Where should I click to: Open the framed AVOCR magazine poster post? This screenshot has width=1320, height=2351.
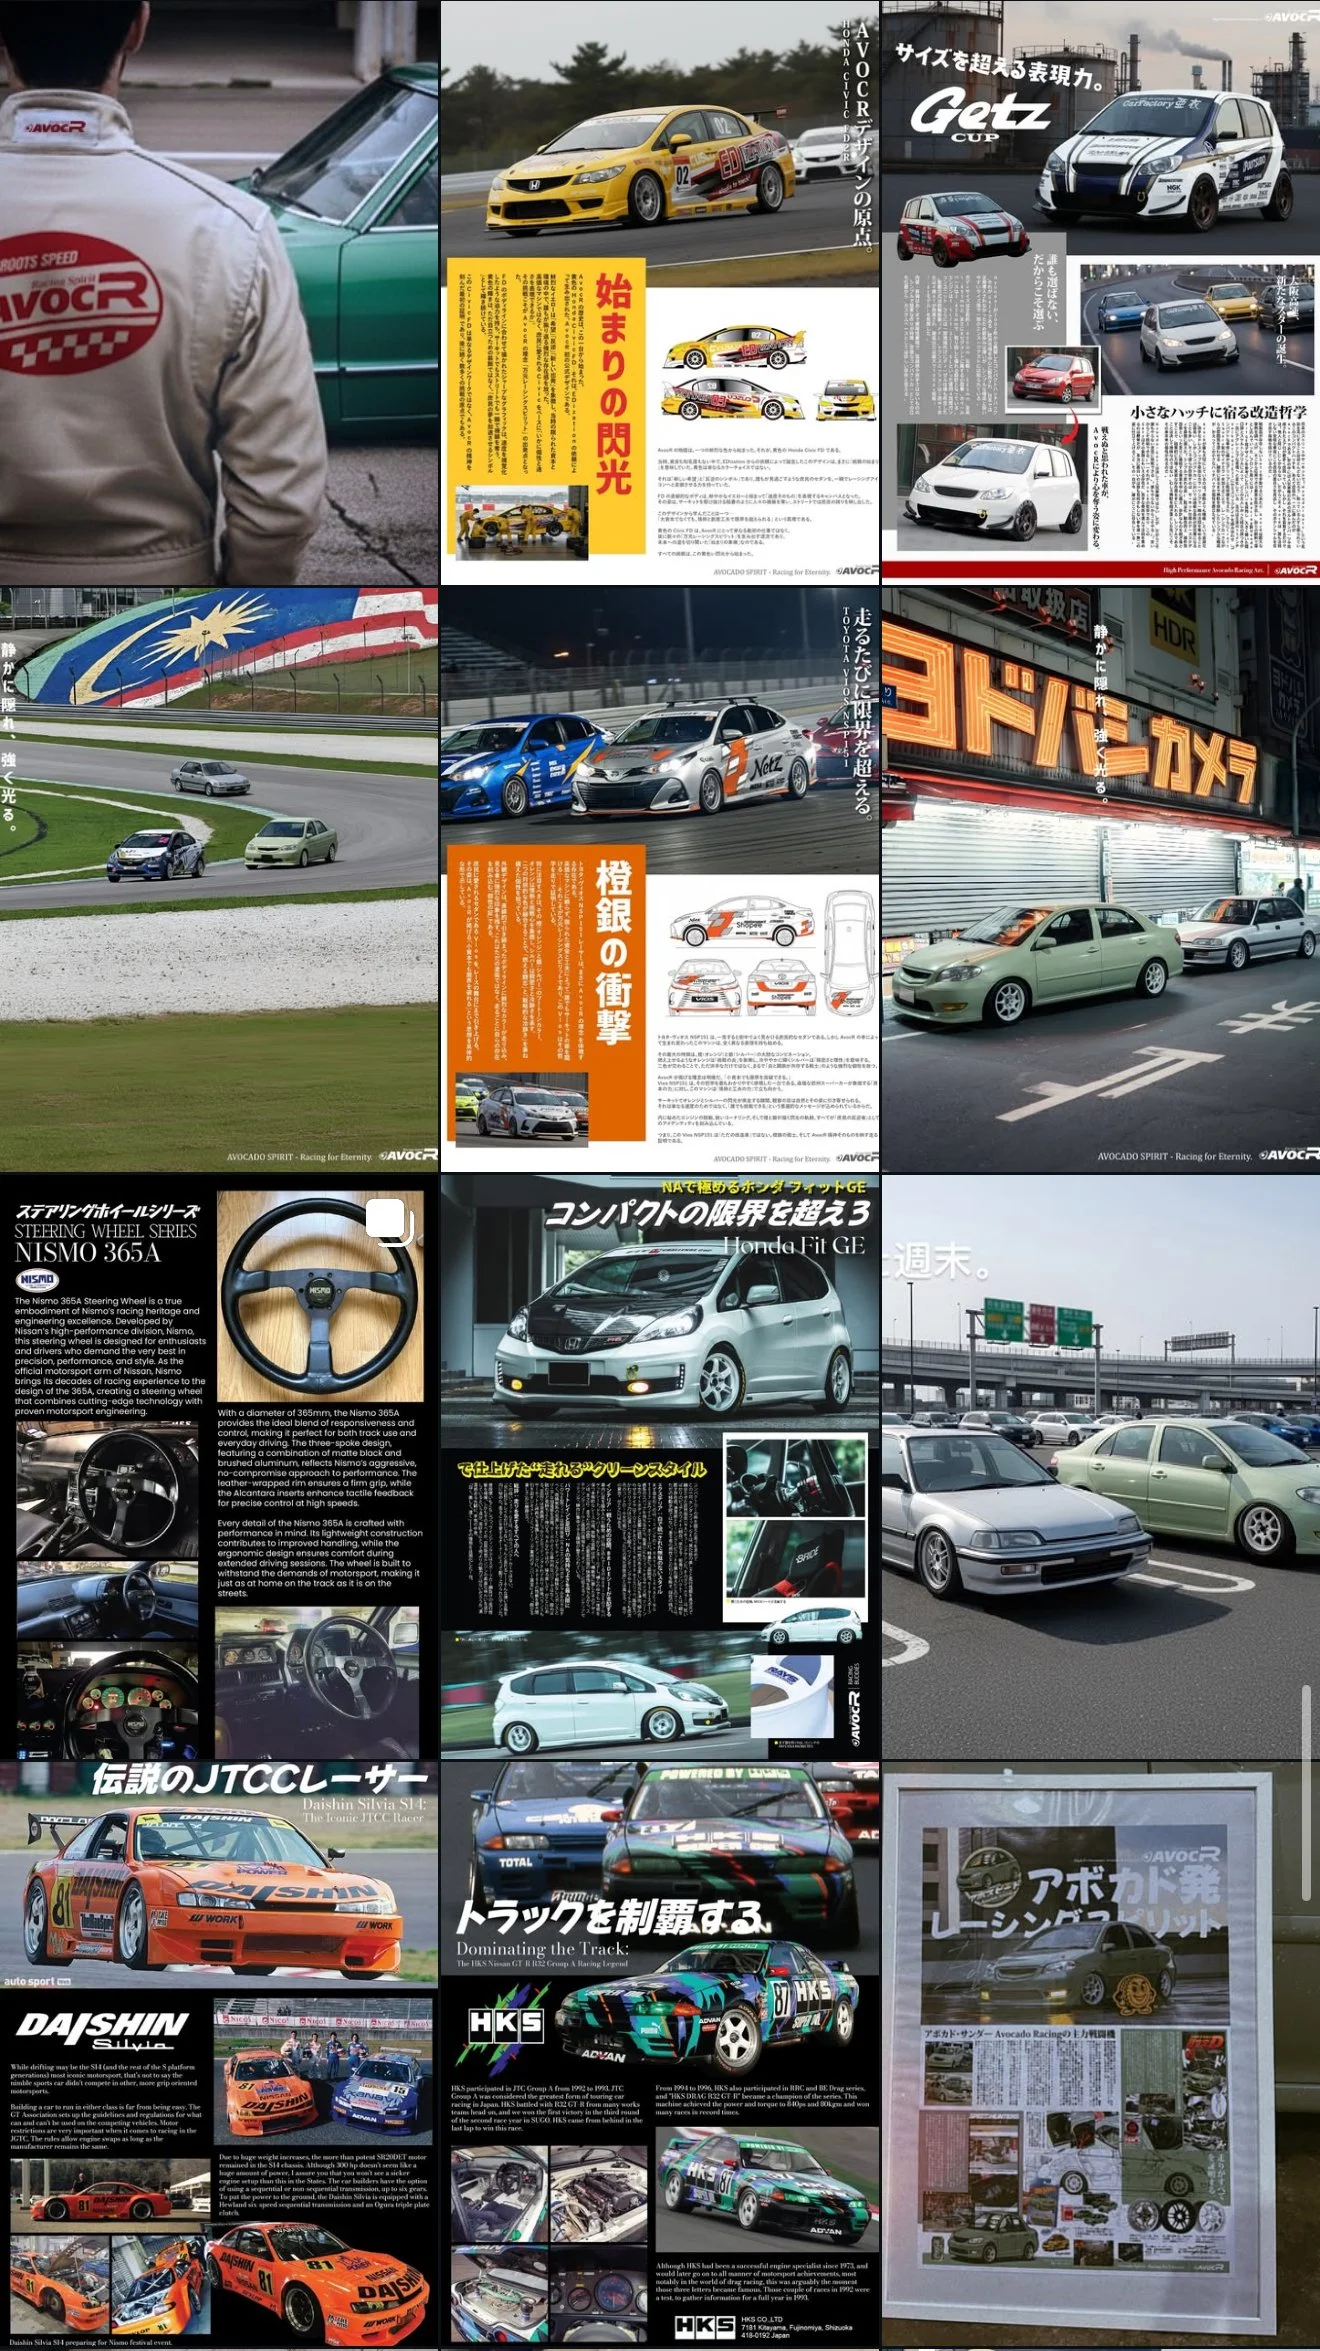pyautogui.click(x=1101, y=2056)
